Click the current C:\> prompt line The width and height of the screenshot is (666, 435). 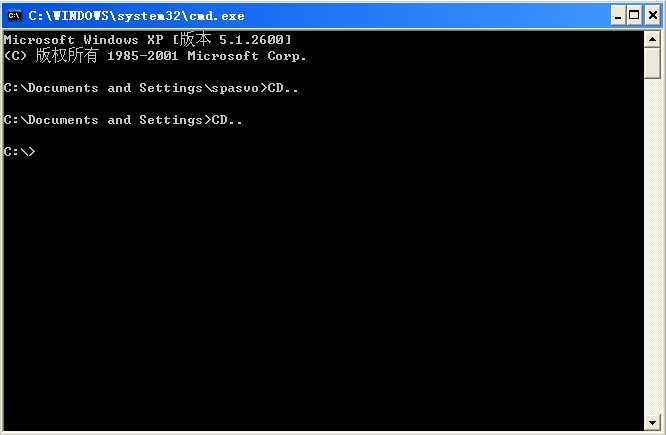point(20,152)
